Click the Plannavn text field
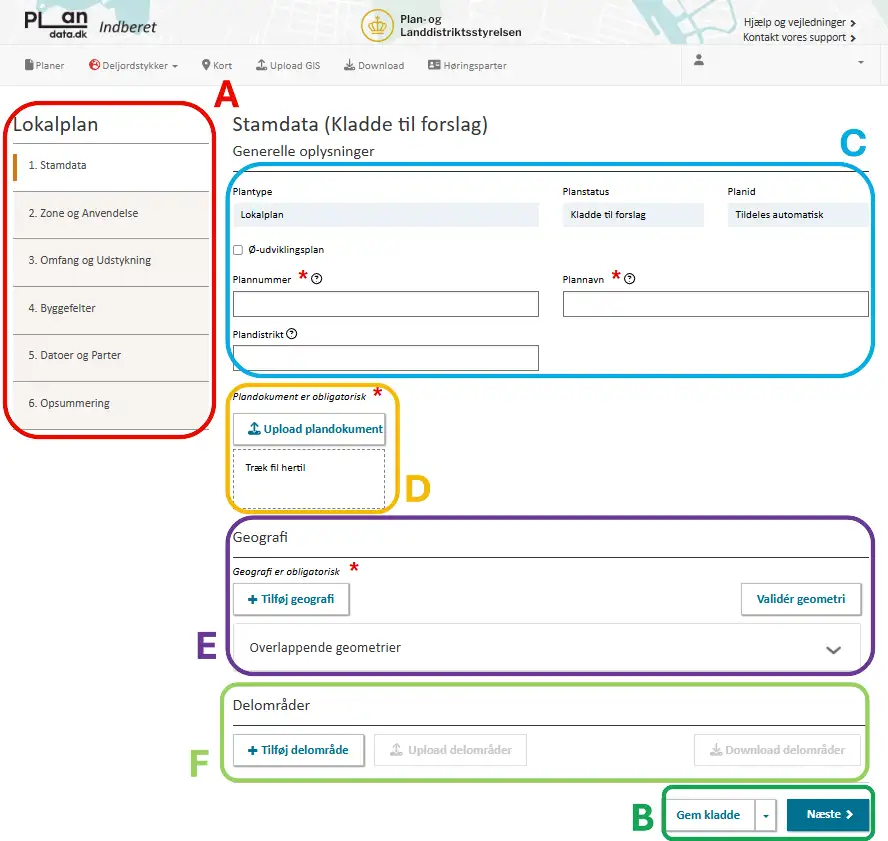 (715, 304)
